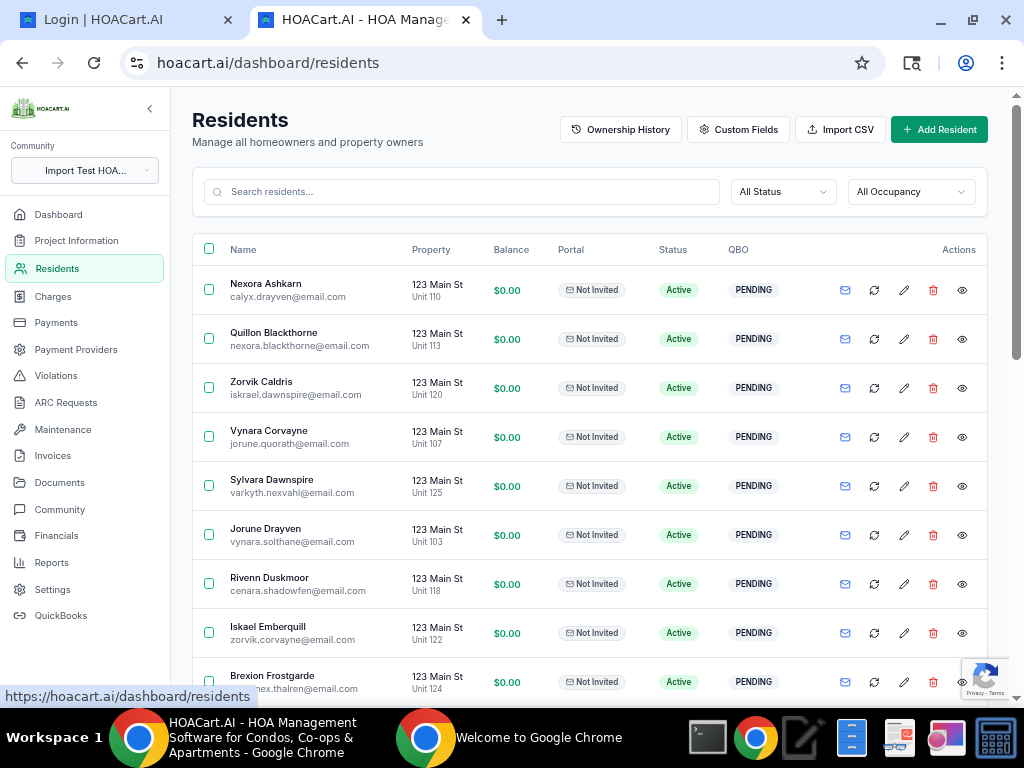Image resolution: width=1024 pixels, height=768 pixels.
Task: View details via eye icon on Sylvara Dawnspire's row
Action: (x=962, y=486)
